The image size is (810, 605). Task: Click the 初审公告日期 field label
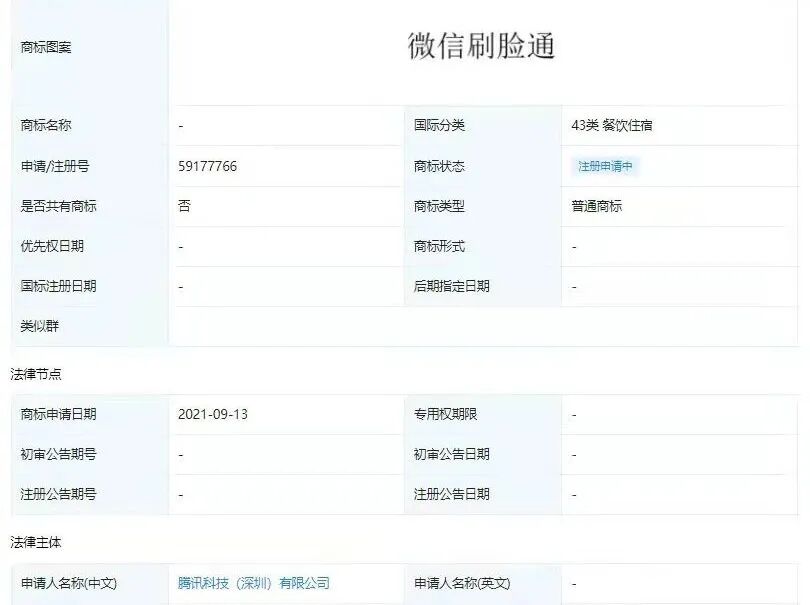point(451,454)
